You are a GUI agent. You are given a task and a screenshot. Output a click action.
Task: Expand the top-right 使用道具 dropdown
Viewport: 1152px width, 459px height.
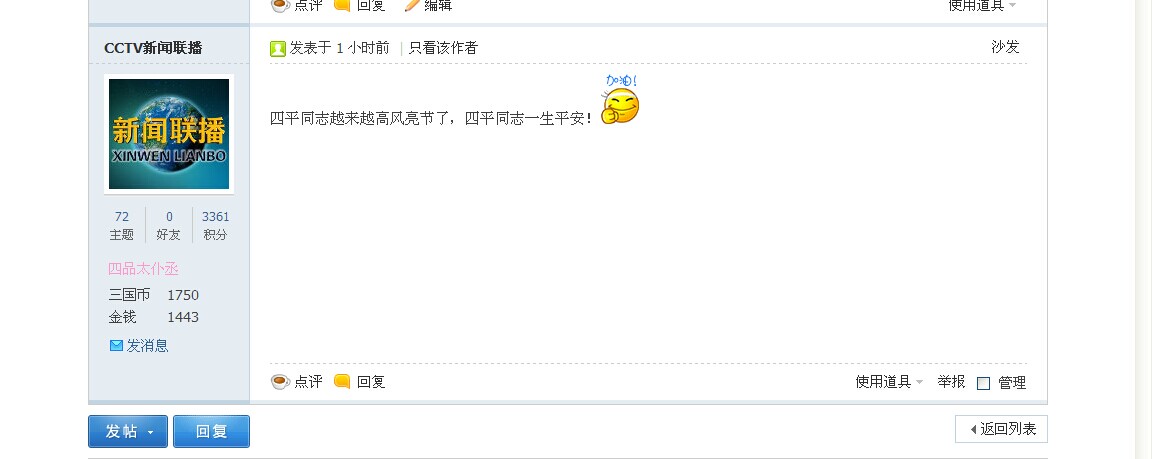(x=982, y=5)
